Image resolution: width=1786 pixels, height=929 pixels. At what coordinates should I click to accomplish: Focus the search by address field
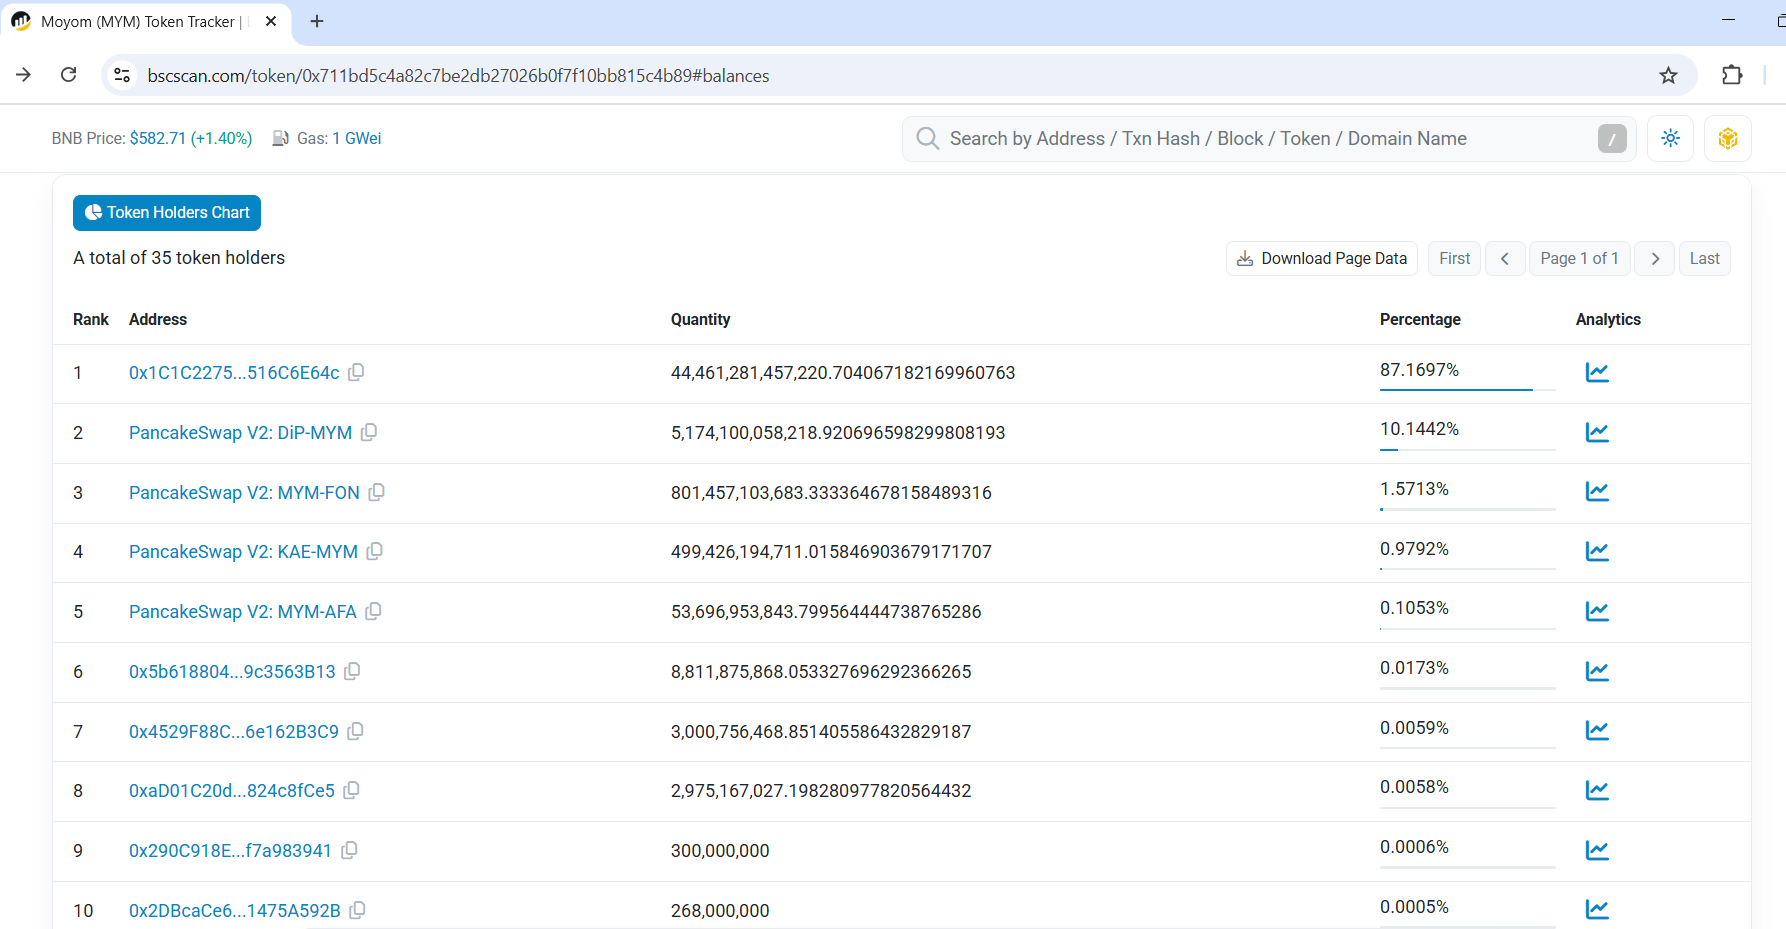(x=1268, y=139)
